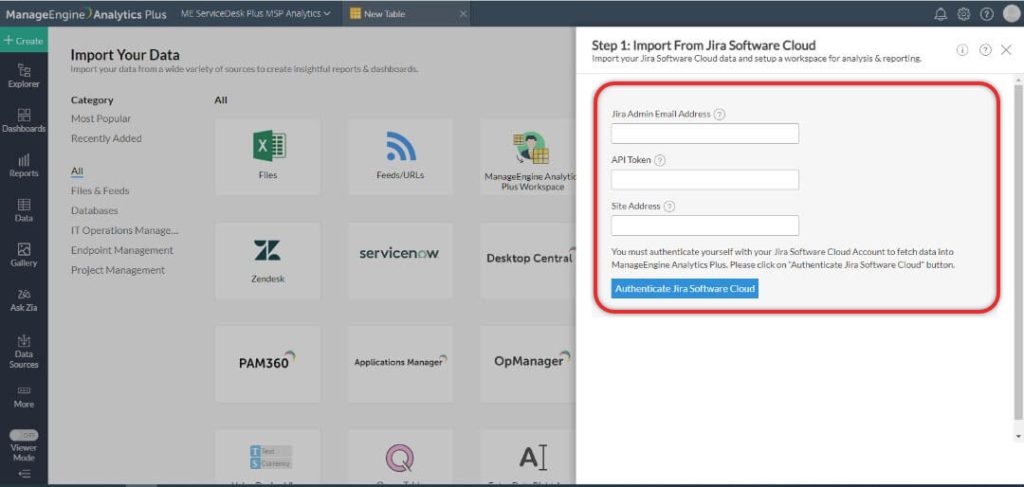Close the New Table tab
The height and width of the screenshot is (487, 1024).
(463, 14)
